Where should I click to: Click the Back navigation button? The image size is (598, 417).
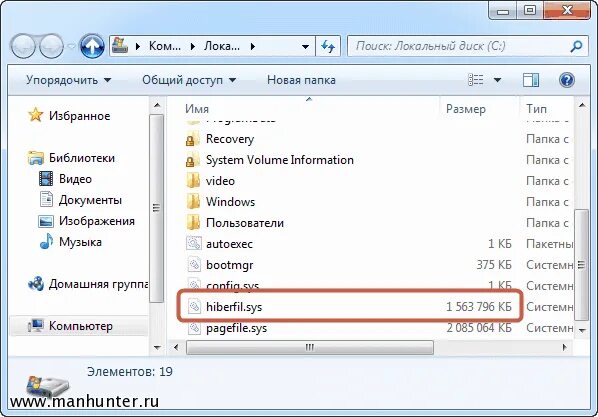[23, 46]
